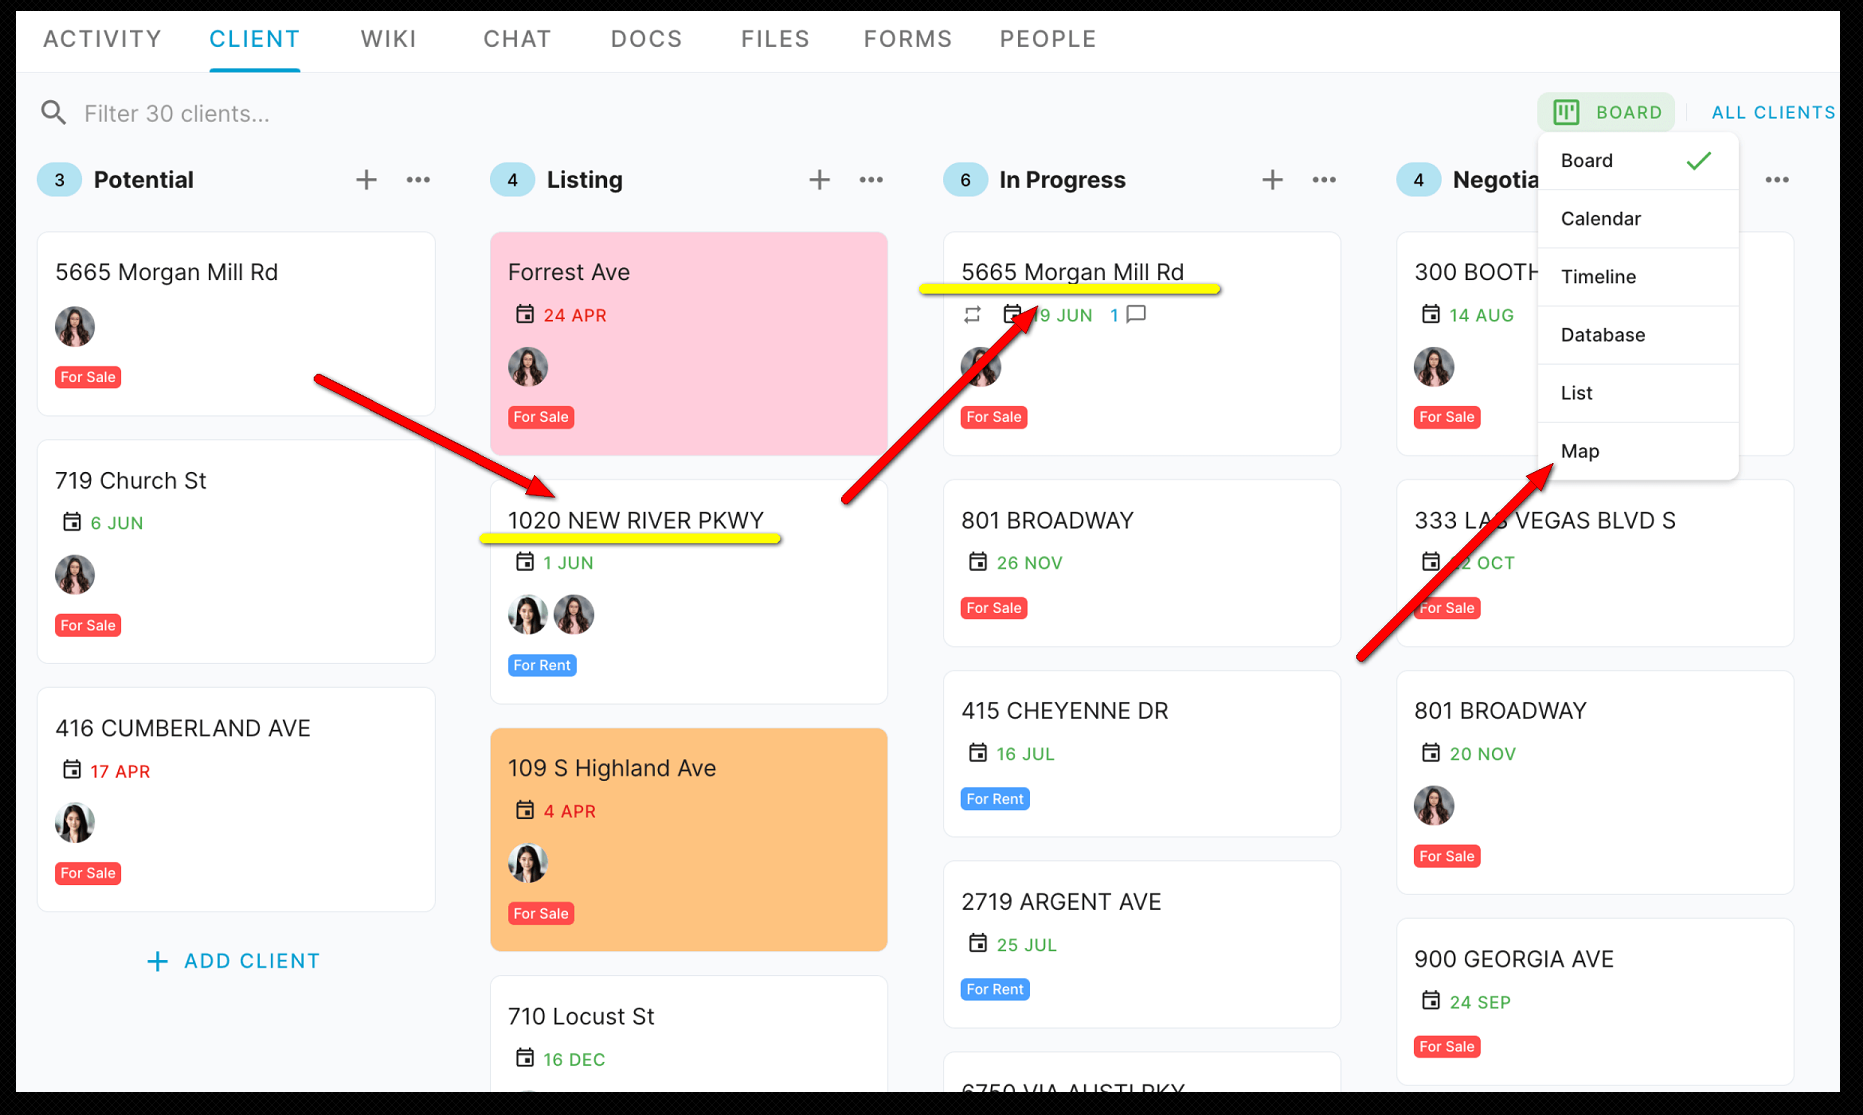Click calendar icon on Forrest Ave card
The height and width of the screenshot is (1115, 1863).
coord(524,314)
